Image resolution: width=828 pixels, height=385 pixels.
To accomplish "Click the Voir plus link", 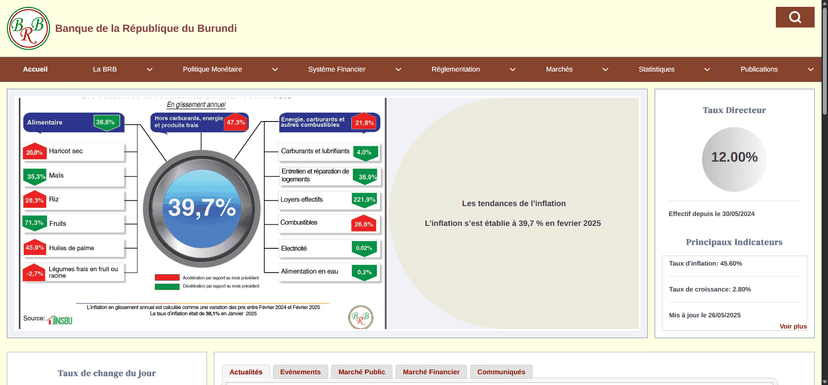I will (x=793, y=326).
